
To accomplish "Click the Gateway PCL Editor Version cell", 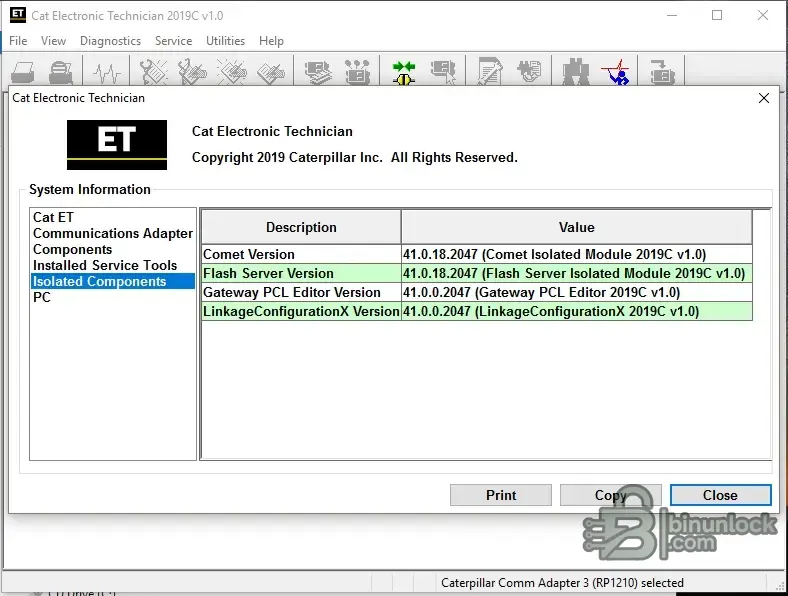I will point(301,292).
